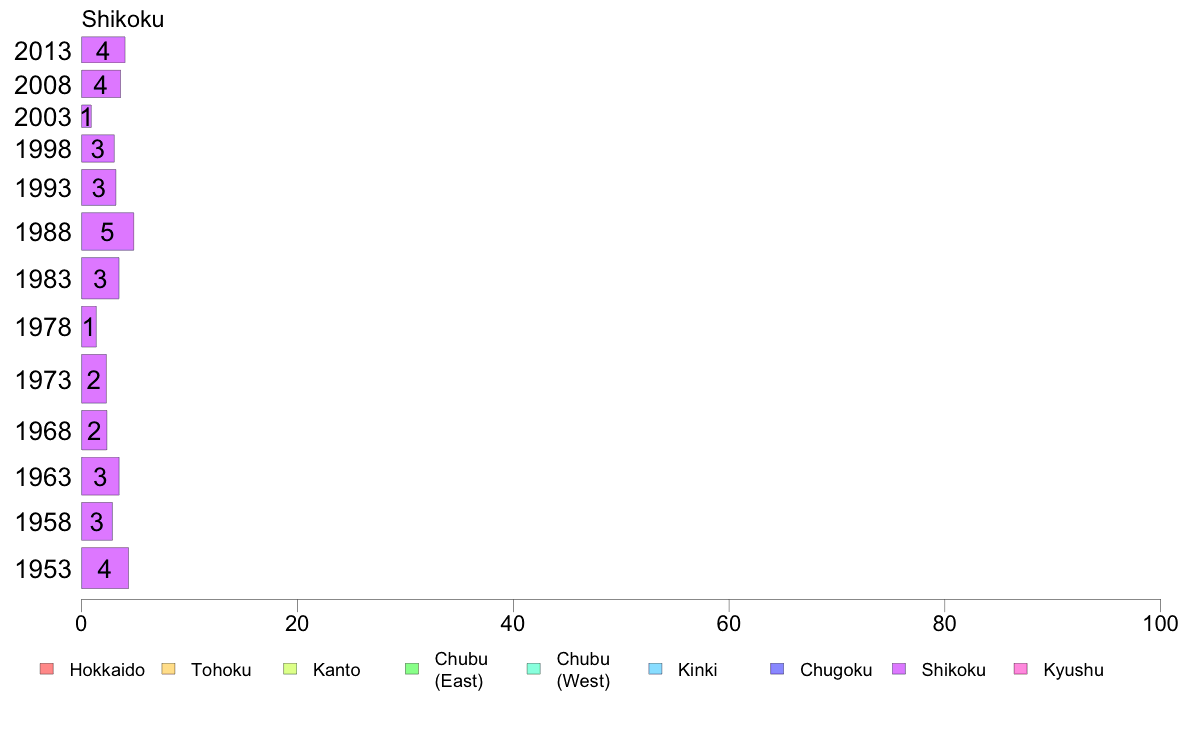Select the 1978 bar labeled 1
Image resolution: width=1188 pixels, height=736 pixels.
coord(89,327)
